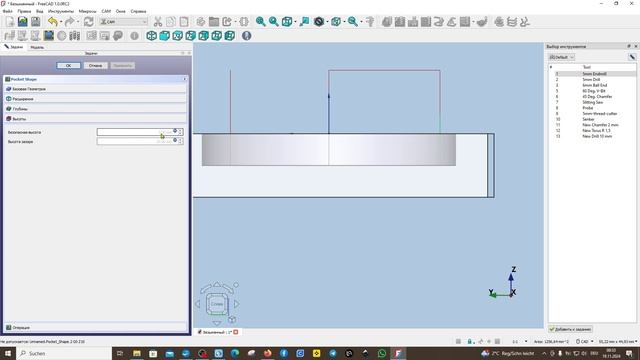Click the draw style cube icon
Screen dimensions: 640x360
(x=287, y=22)
